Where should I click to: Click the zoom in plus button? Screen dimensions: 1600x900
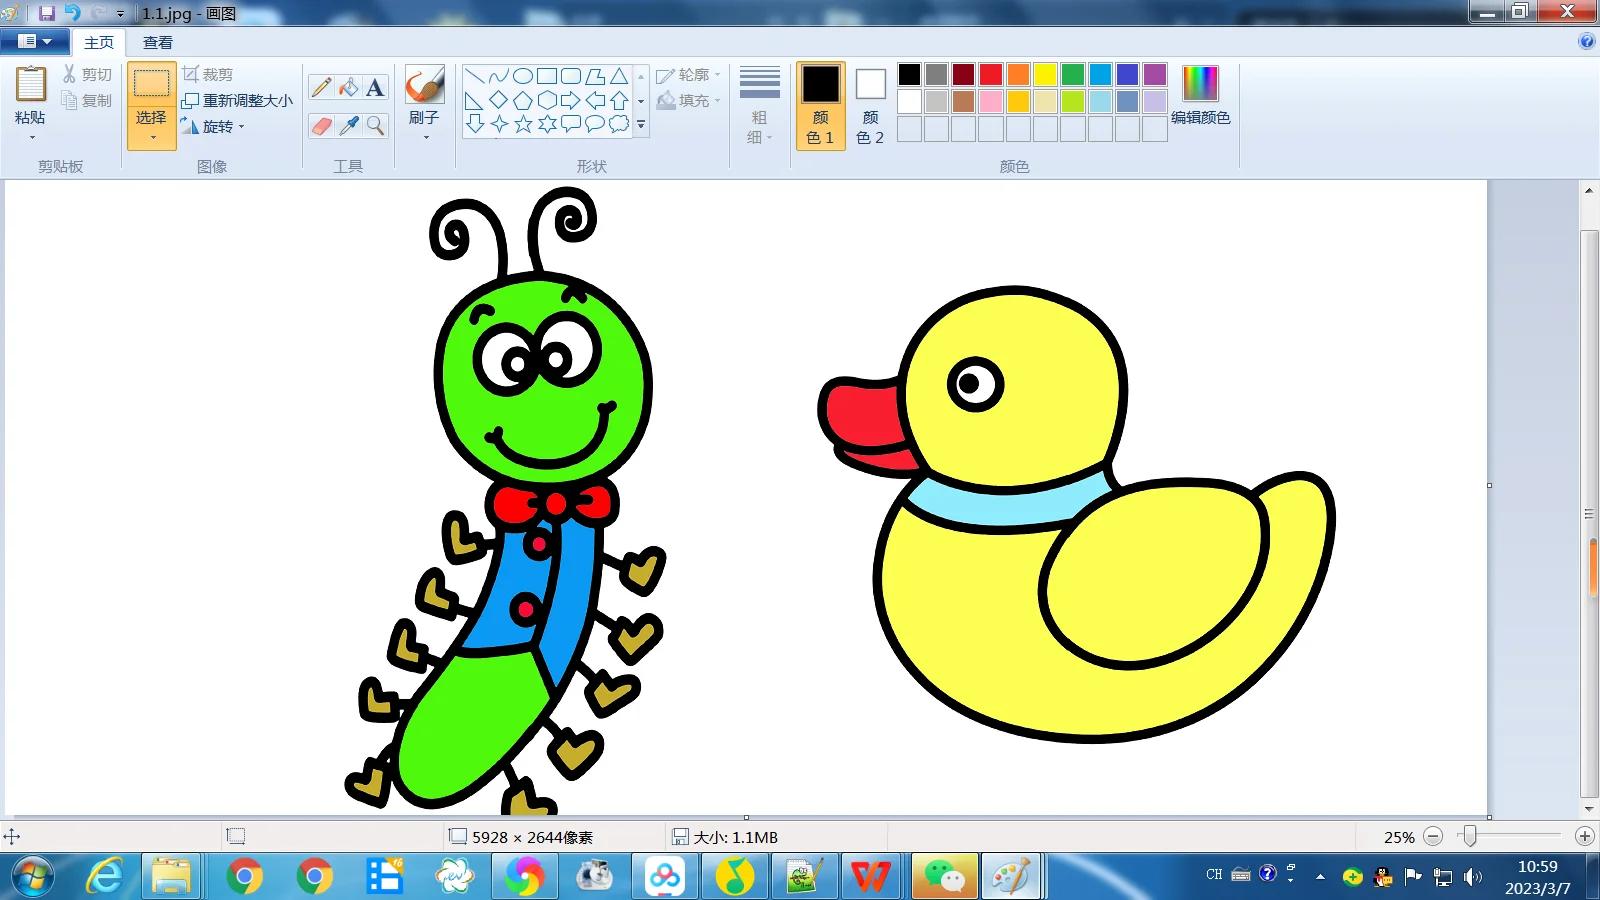pos(1584,837)
